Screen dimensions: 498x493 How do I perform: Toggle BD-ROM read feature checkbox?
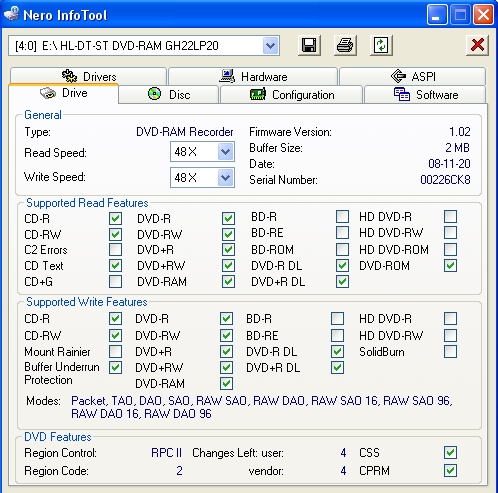[342, 249]
